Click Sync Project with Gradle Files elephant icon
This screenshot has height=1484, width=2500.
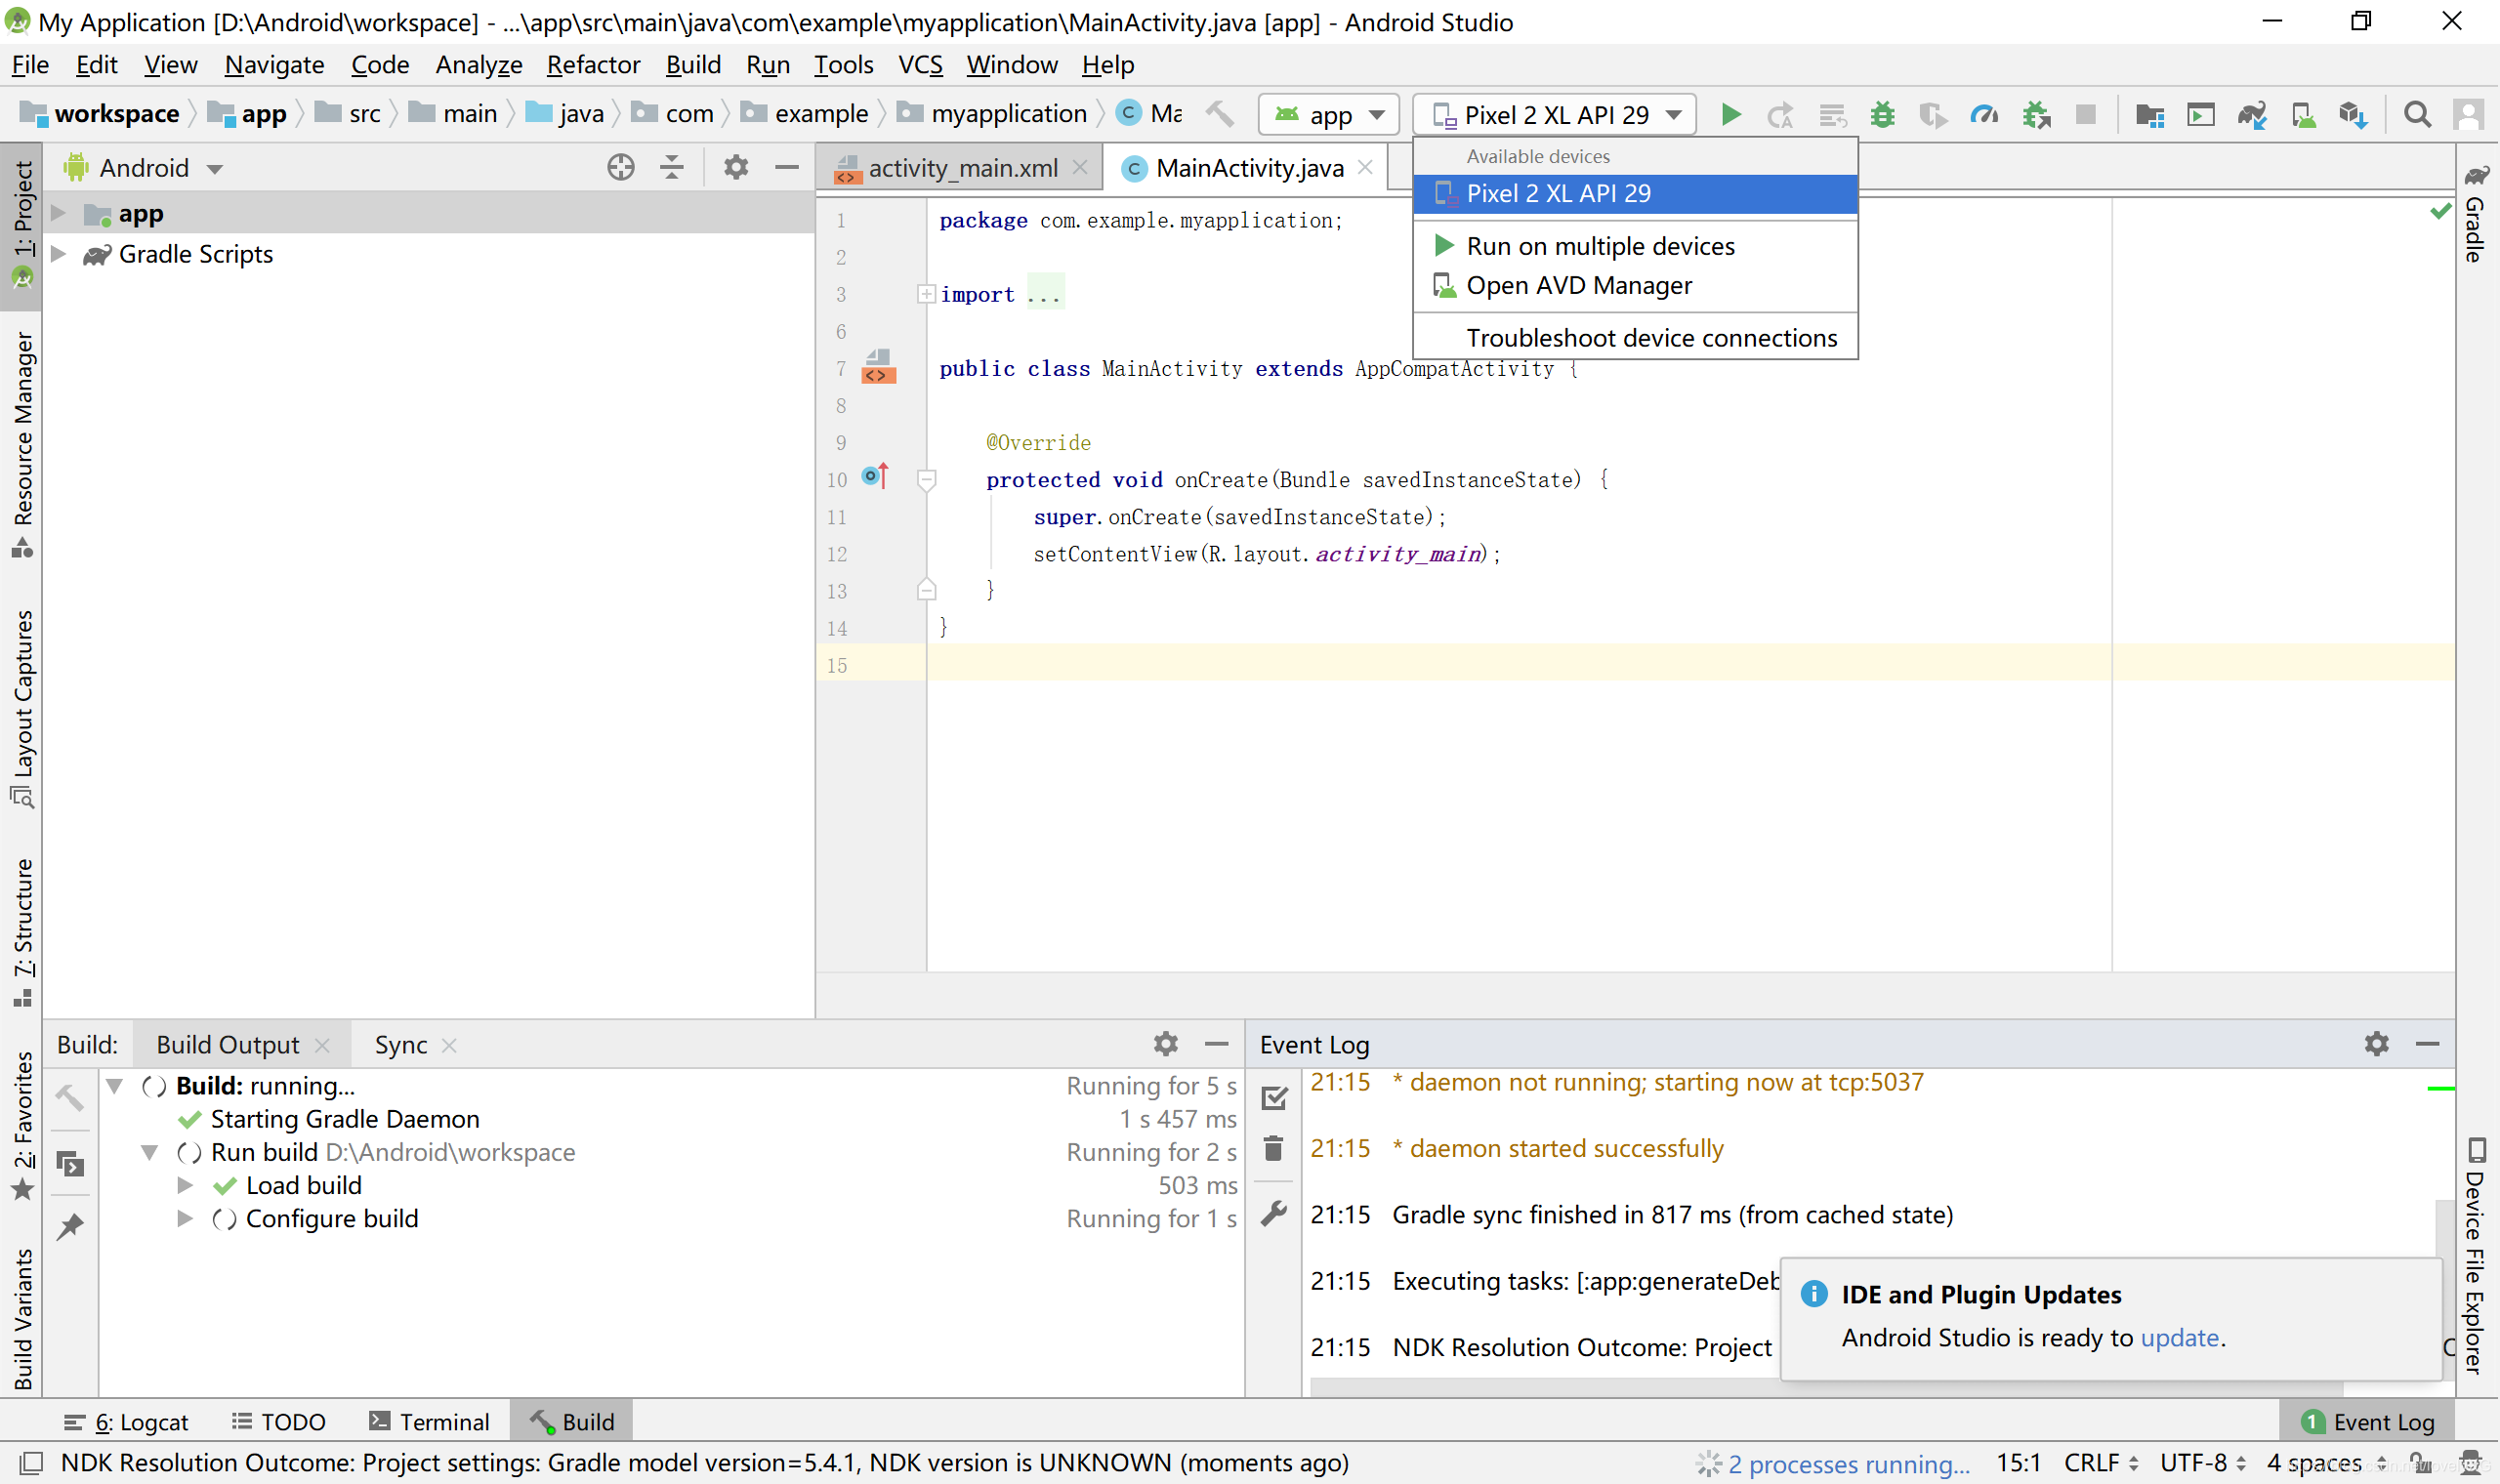(x=2252, y=115)
